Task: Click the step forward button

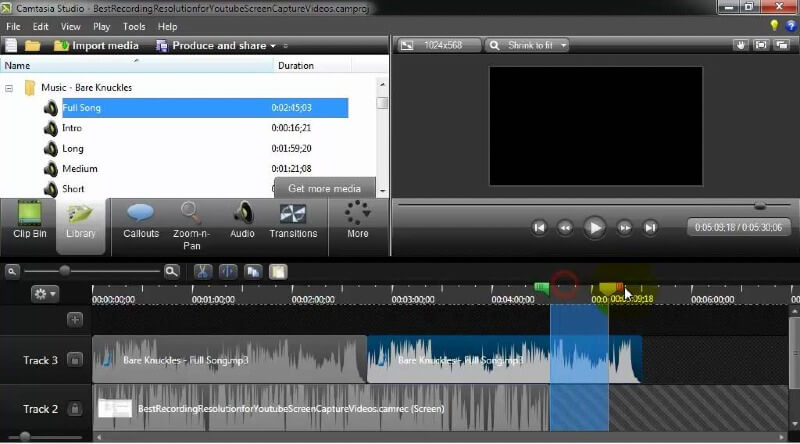Action: click(624, 228)
